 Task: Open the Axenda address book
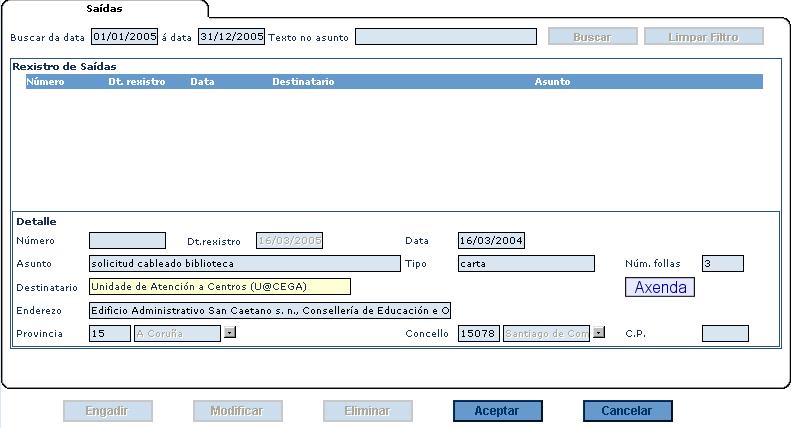tap(660, 287)
